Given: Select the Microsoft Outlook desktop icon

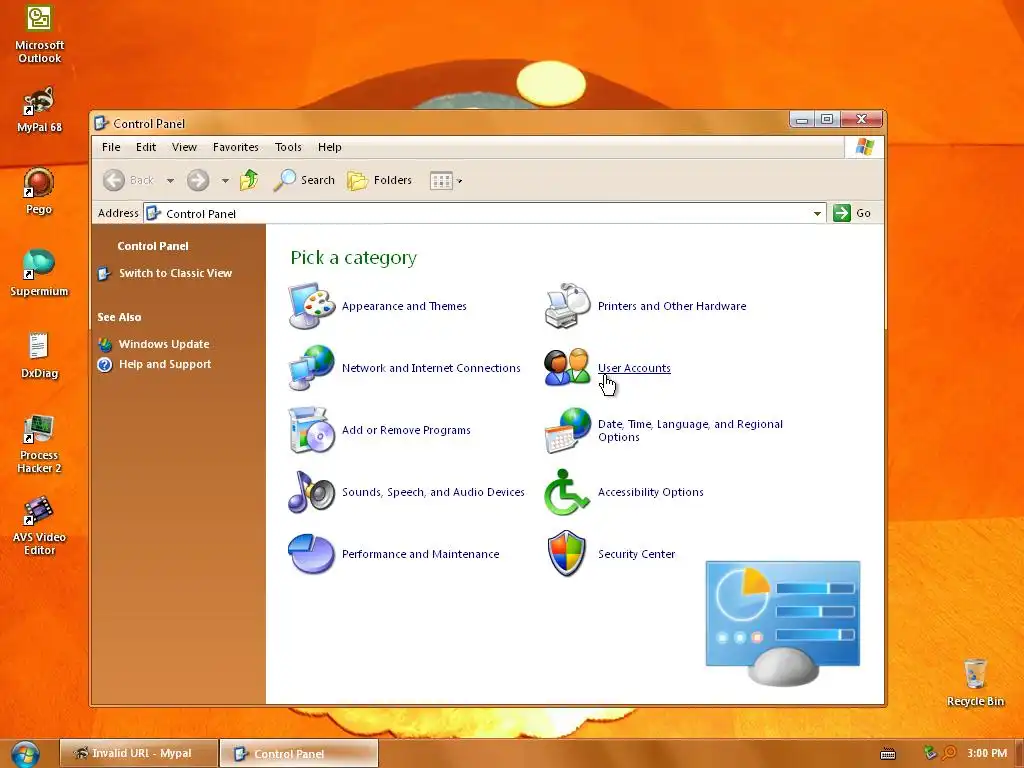Looking at the screenshot, I should click(x=39, y=34).
